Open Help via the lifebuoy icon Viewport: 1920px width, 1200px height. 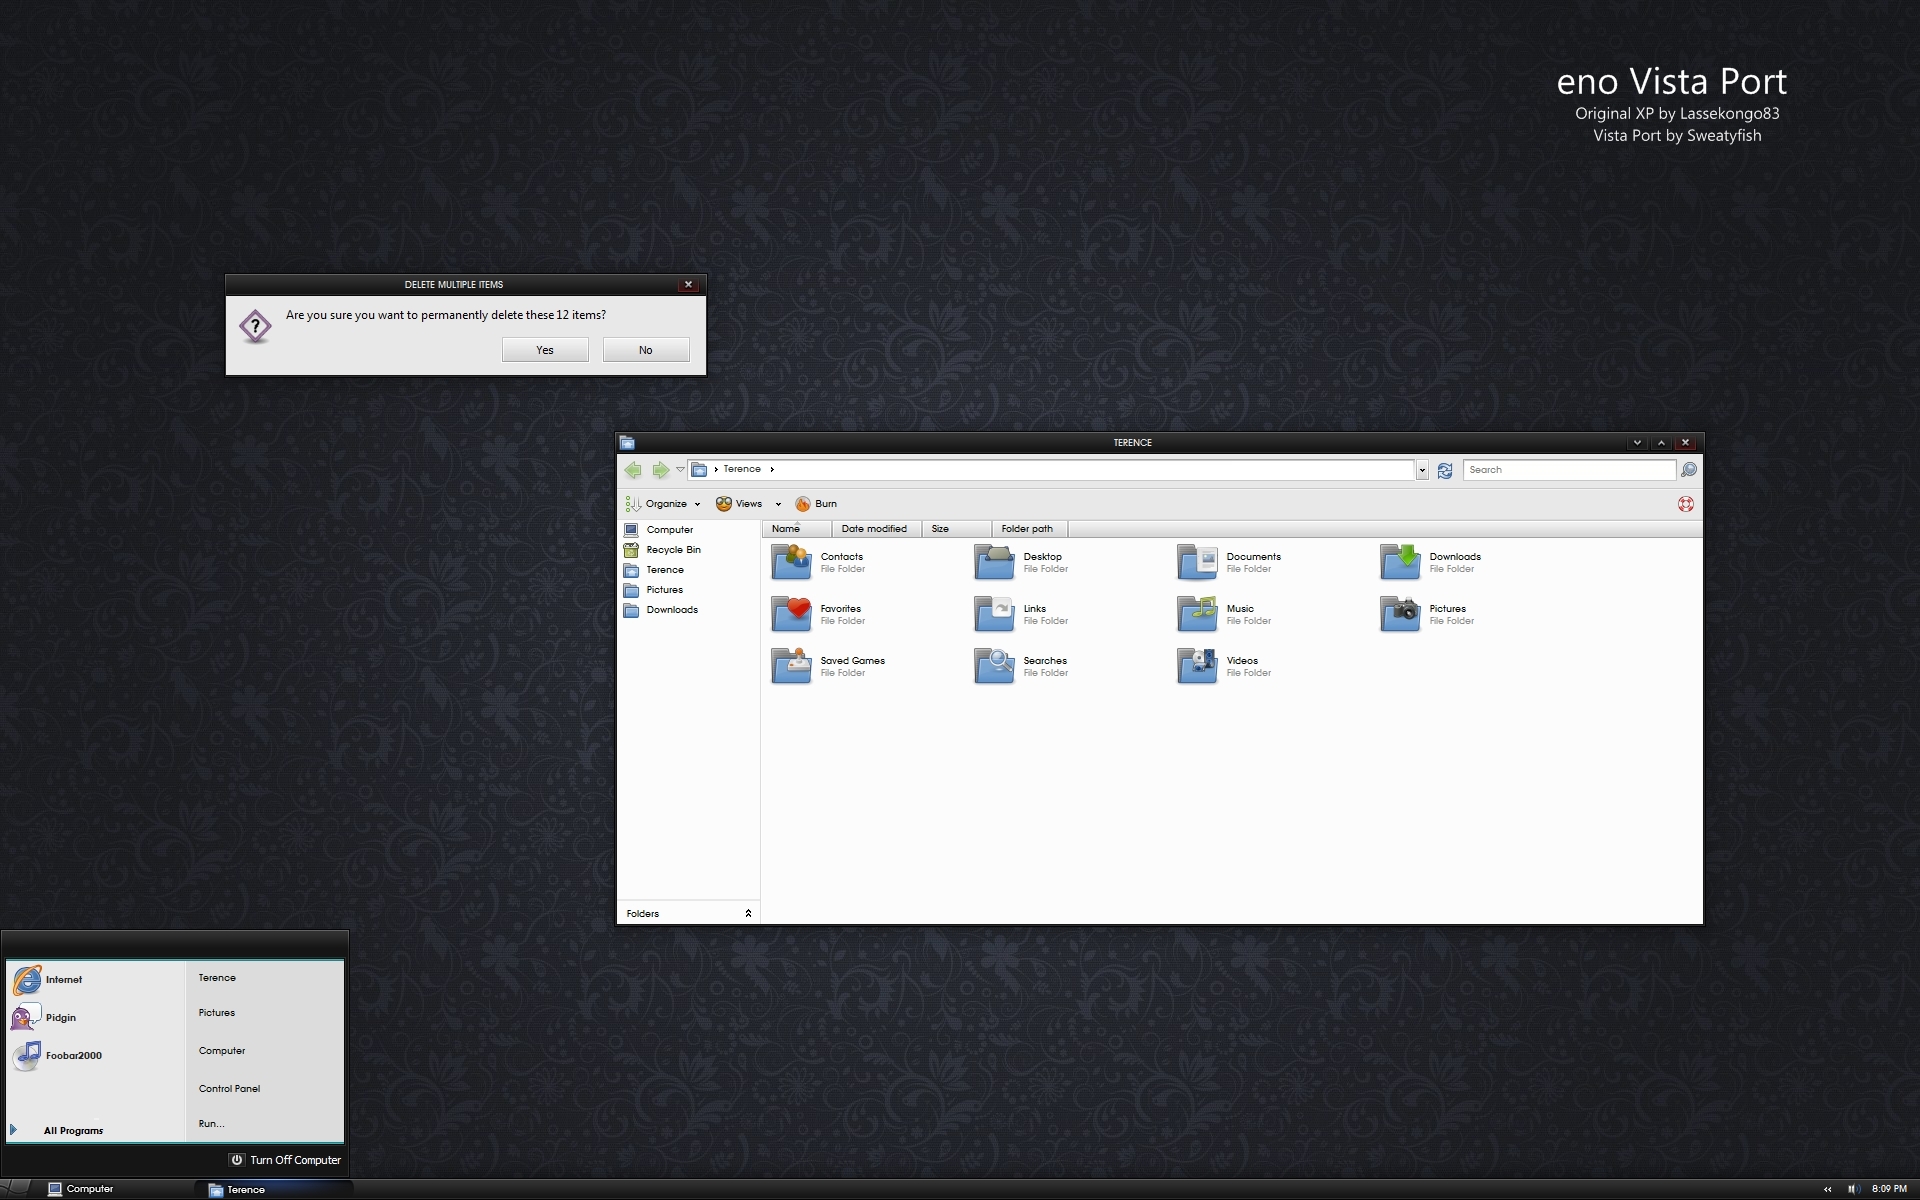1686,504
